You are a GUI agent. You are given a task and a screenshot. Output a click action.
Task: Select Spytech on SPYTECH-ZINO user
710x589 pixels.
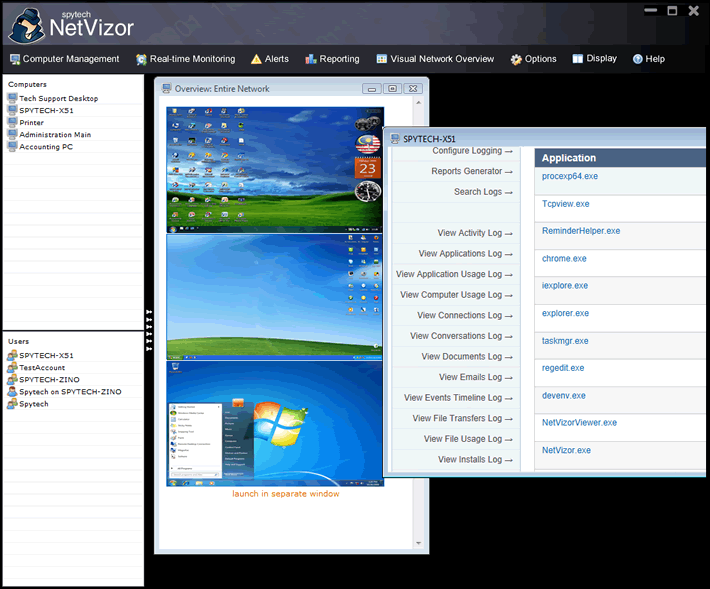point(70,392)
